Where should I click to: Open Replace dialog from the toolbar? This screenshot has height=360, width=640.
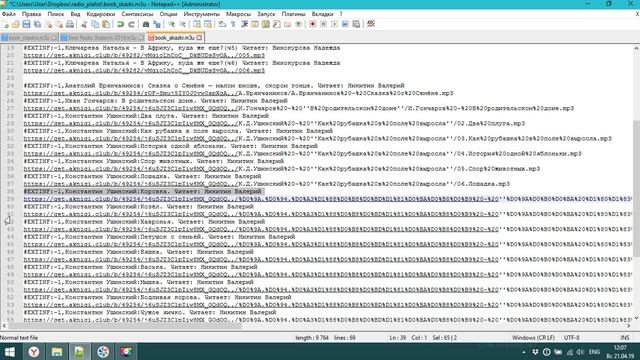pos(157,24)
